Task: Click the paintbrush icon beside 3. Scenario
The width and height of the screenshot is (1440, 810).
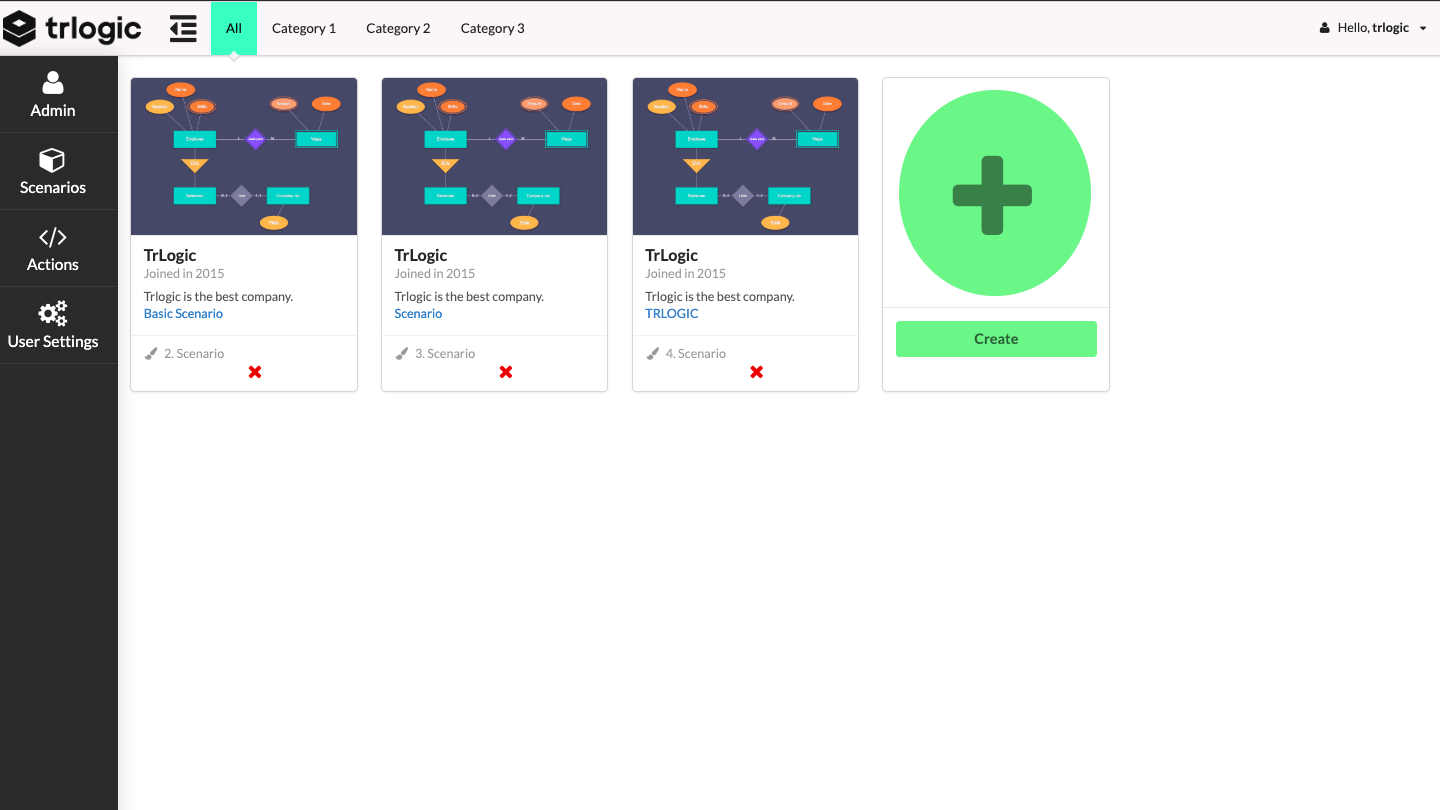Action: 402,353
